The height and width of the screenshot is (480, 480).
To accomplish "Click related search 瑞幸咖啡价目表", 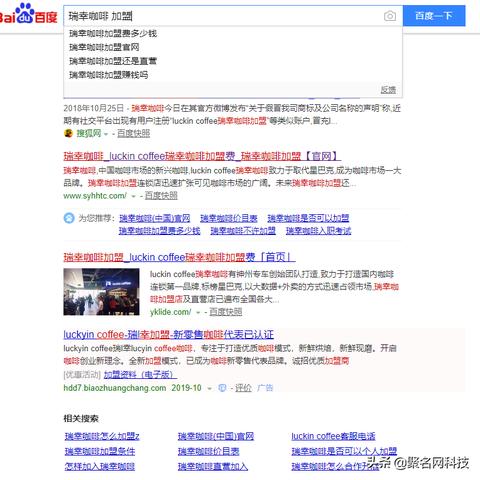I will pyautogui.click(x=209, y=451).
